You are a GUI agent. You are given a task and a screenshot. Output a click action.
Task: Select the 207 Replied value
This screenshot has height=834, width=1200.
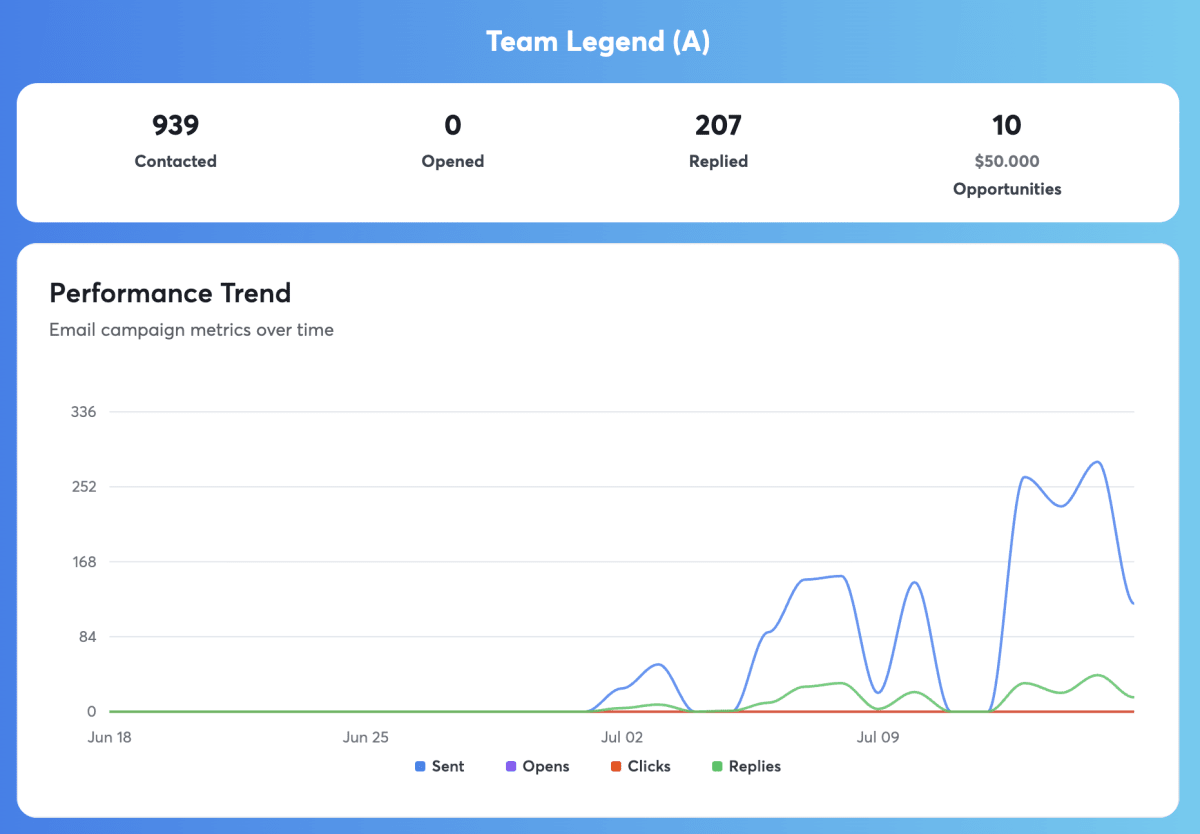[x=718, y=125]
